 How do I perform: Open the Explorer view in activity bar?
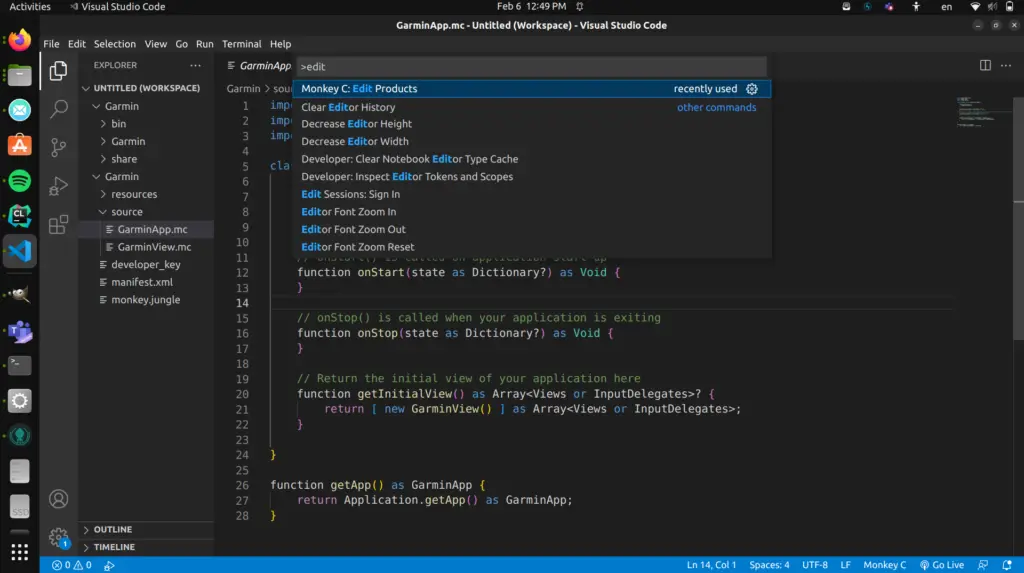click(x=58, y=71)
